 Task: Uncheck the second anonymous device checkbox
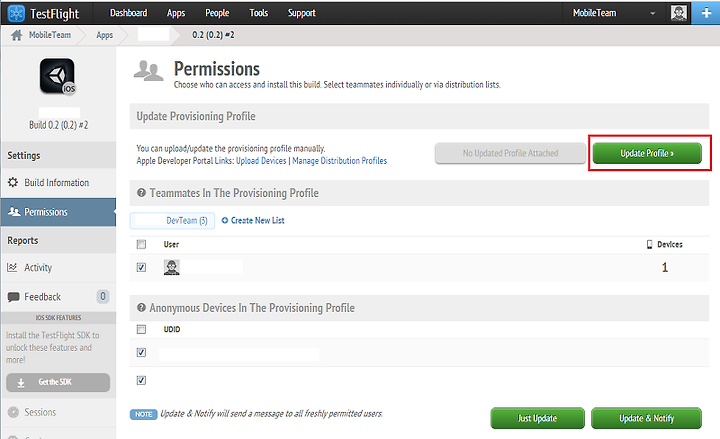click(x=141, y=380)
